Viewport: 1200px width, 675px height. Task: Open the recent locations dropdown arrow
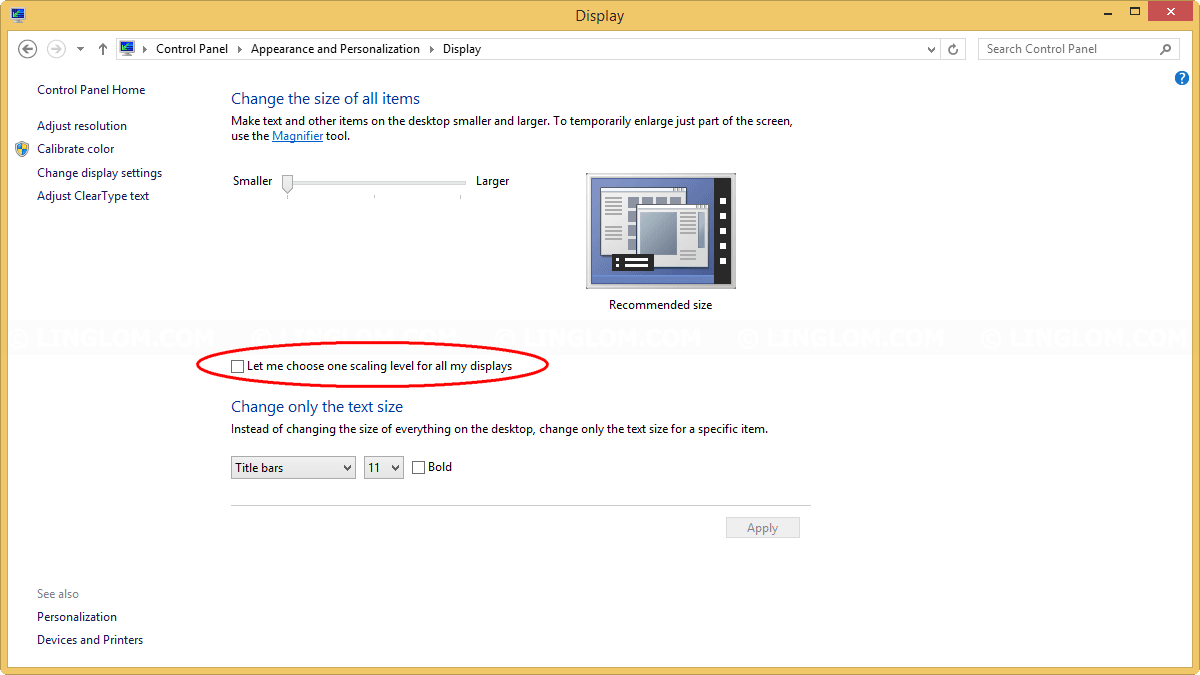point(81,49)
